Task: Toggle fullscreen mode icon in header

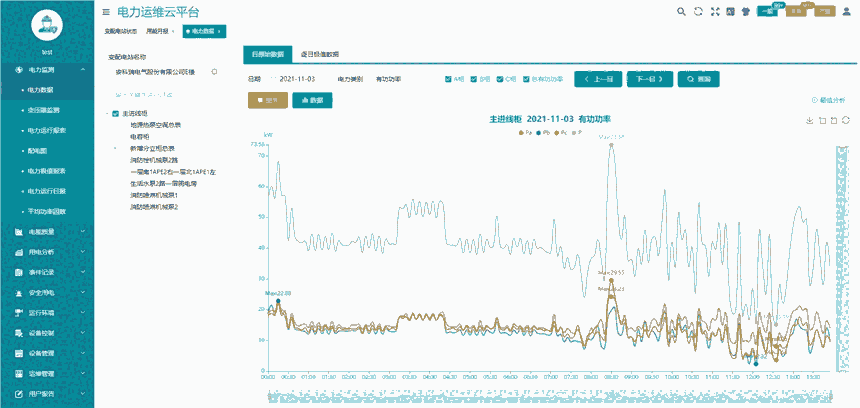Action: point(714,12)
